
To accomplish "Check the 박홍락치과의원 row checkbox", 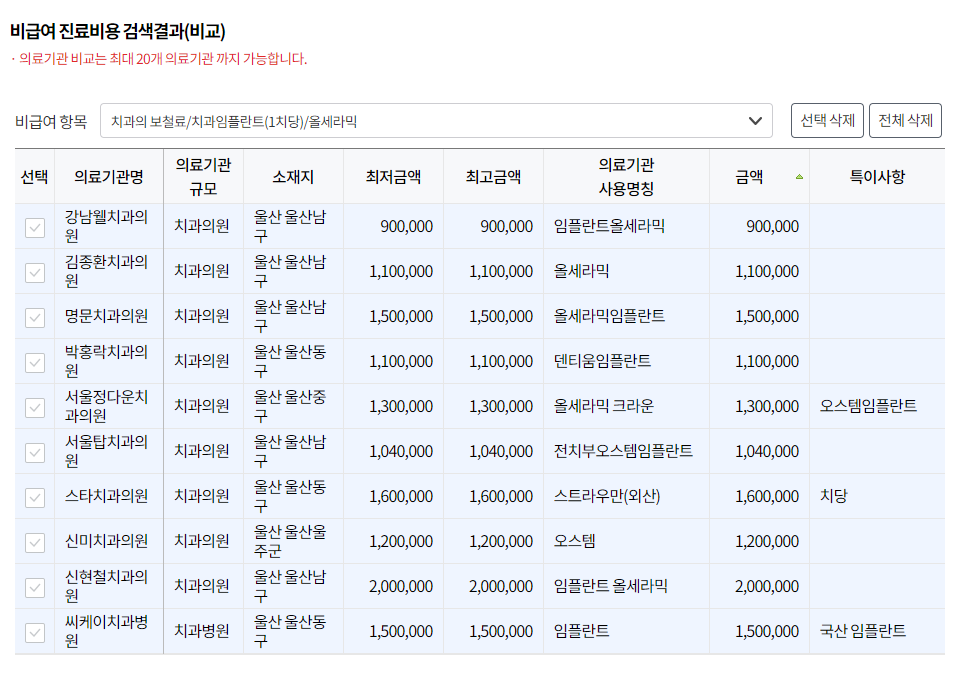I will pyautogui.click(x=34, y=360).
